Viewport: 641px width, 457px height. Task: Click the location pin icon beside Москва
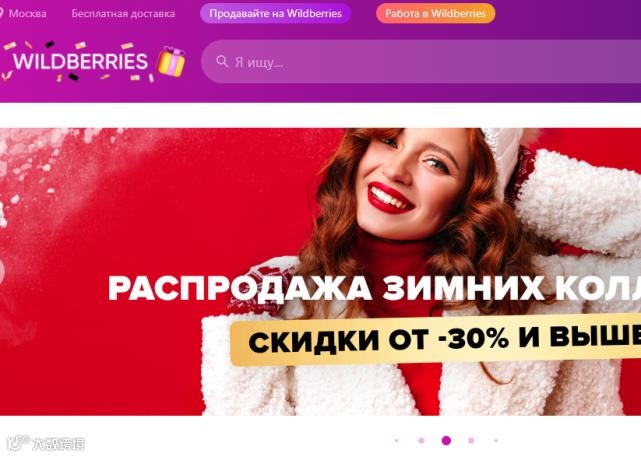(1, 13)
